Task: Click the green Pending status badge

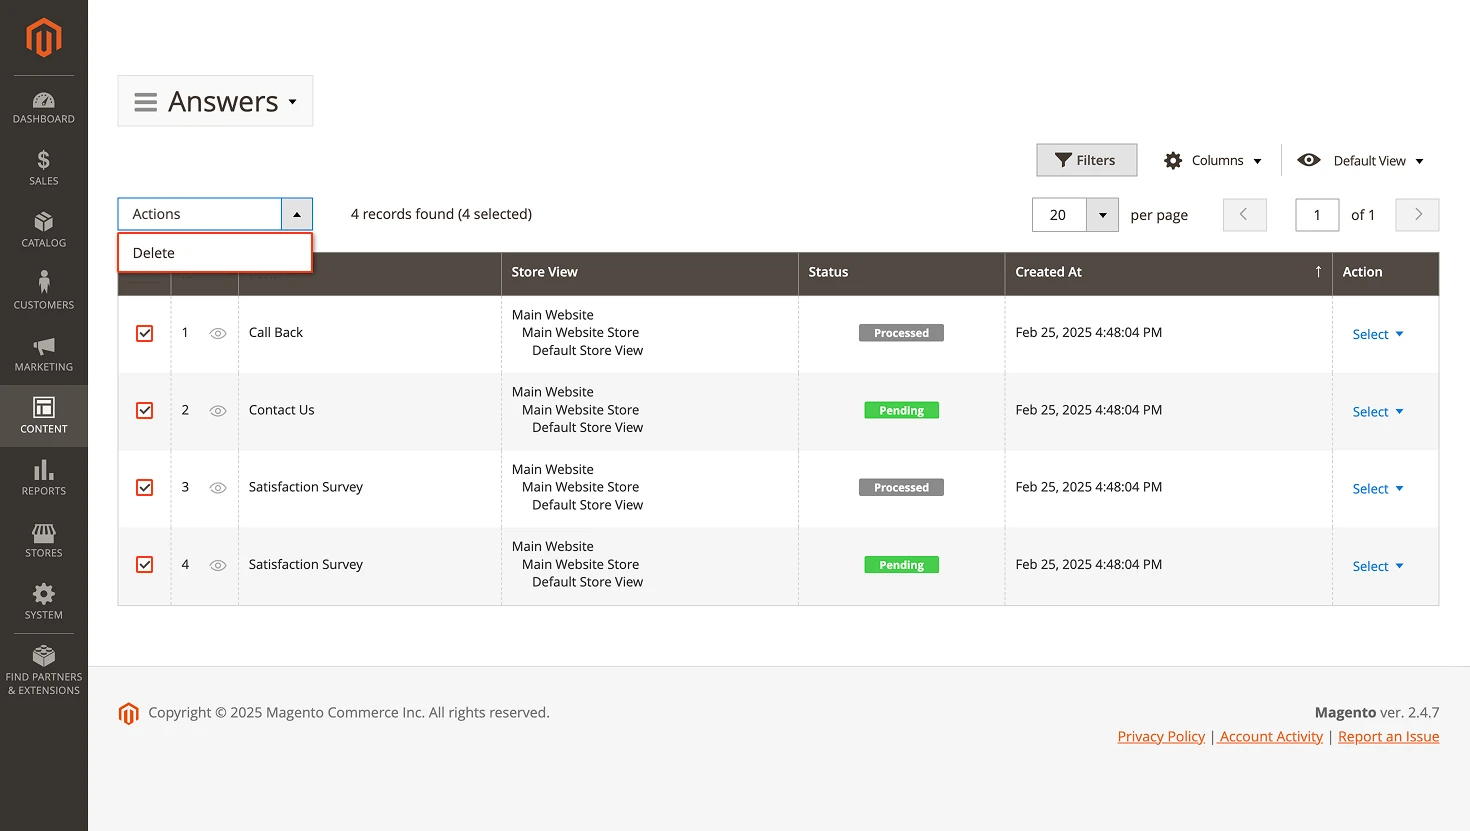Action: (x=901, y=410)
